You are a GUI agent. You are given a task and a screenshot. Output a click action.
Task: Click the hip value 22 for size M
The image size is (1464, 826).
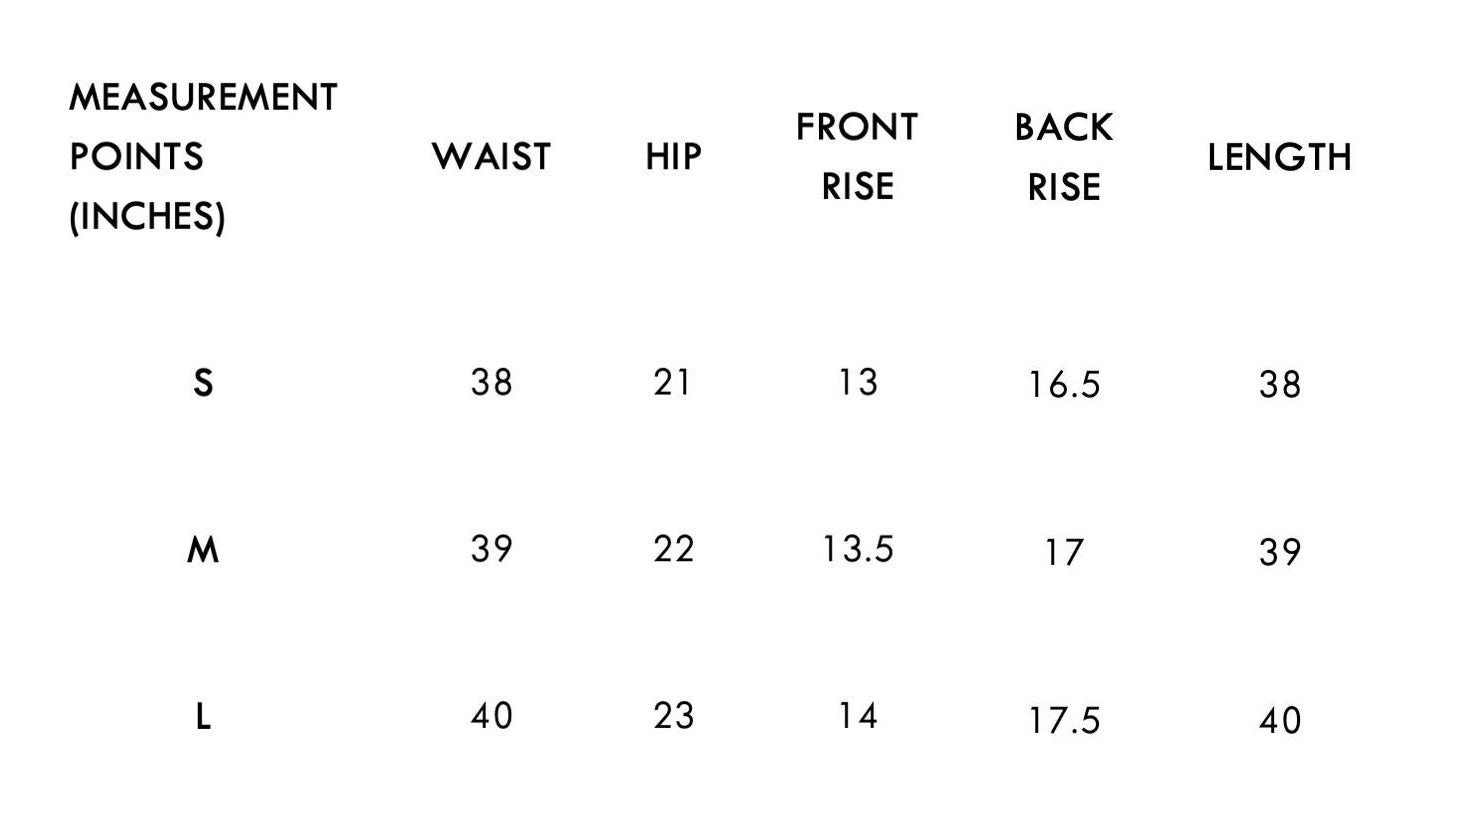[x=673, y=549]
